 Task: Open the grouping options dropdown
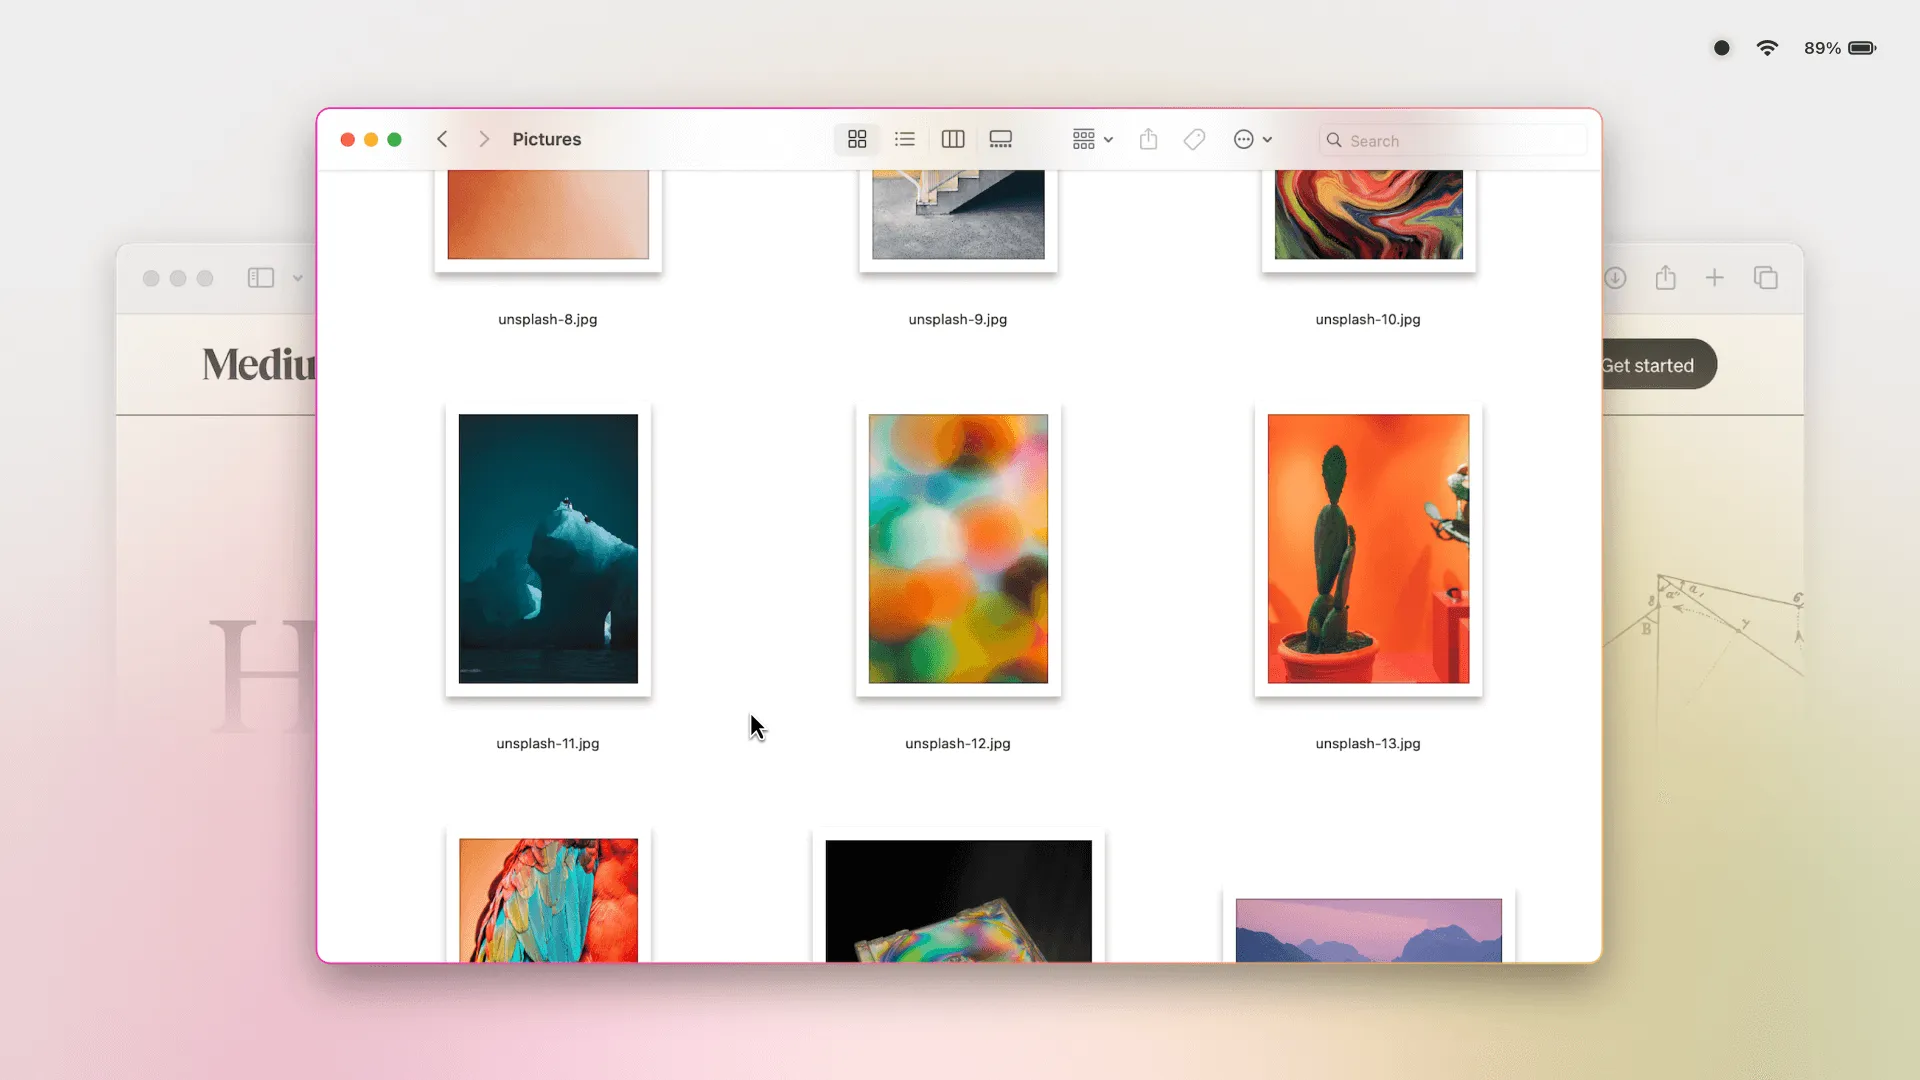[x=1091, y=139]
